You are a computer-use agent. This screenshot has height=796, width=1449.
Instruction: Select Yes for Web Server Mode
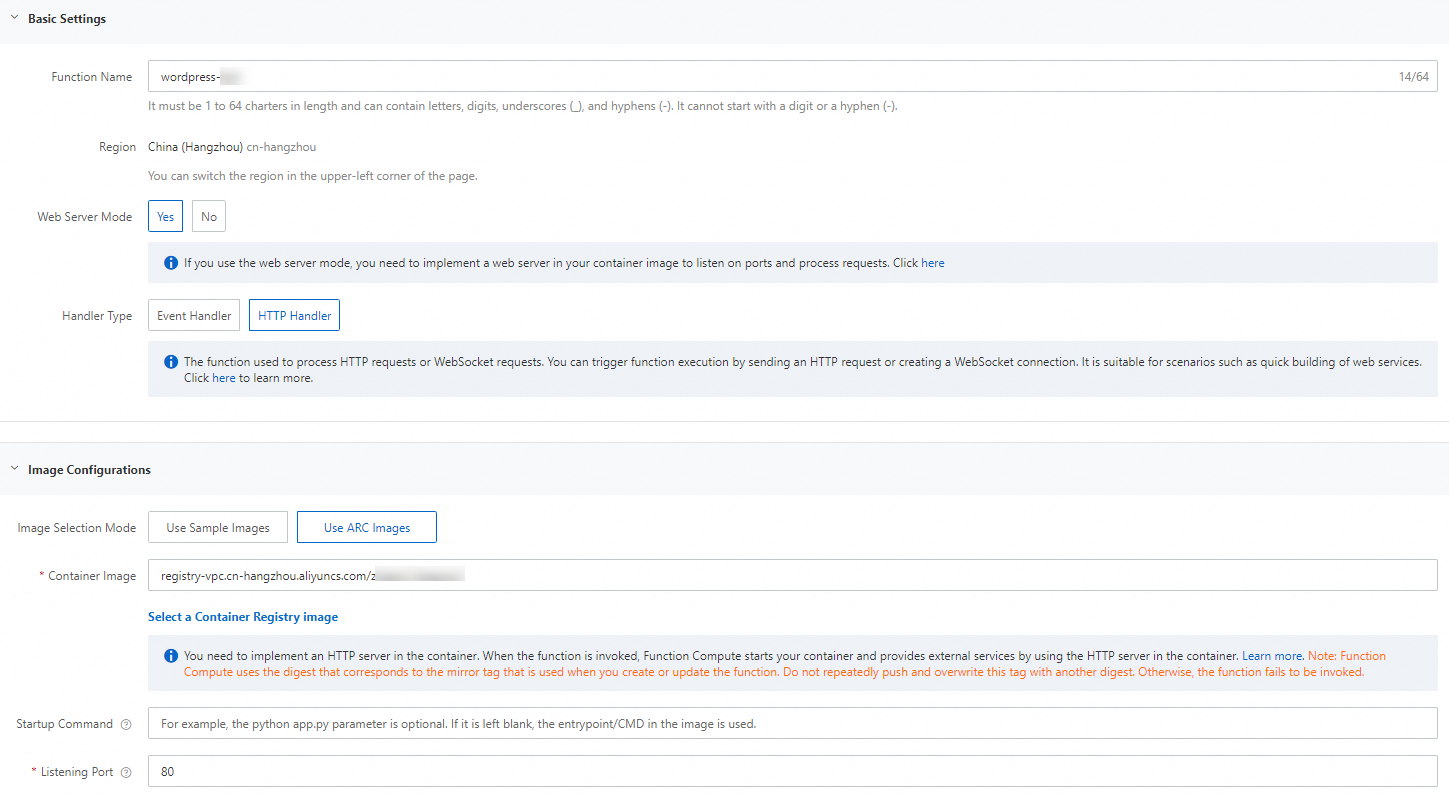(165, 216)
